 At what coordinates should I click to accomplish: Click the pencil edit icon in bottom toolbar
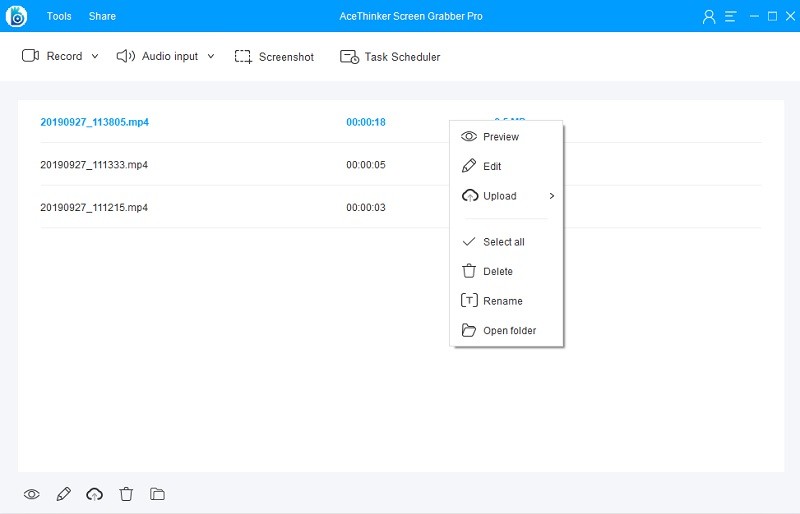(x=64, y=494)
